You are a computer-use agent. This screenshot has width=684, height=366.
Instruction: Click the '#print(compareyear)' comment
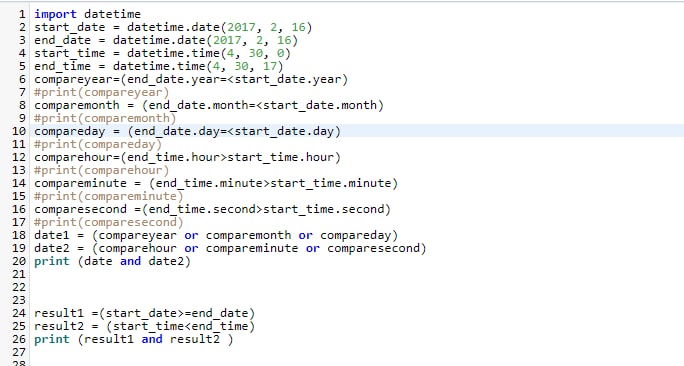pos(101,92)
